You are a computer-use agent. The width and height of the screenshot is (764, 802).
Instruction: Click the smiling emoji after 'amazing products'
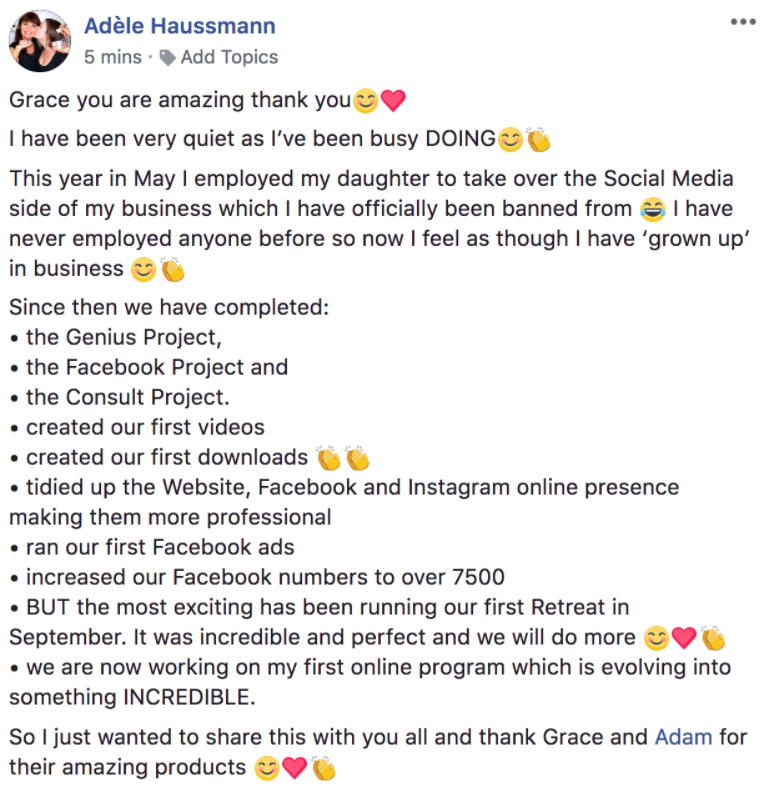[x=266, y=769]
